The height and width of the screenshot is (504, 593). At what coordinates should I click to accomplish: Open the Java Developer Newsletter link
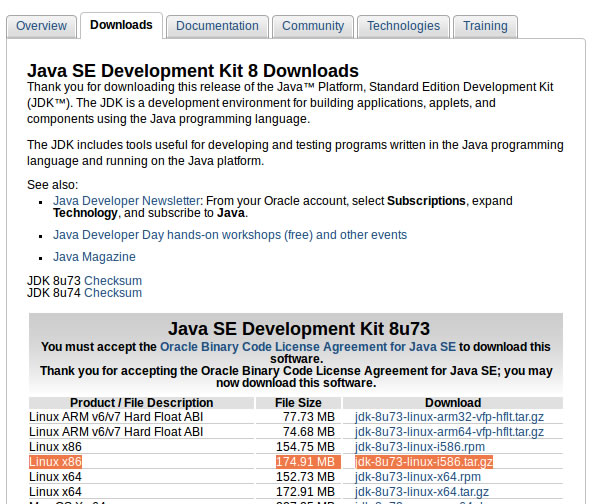(126, 201)
